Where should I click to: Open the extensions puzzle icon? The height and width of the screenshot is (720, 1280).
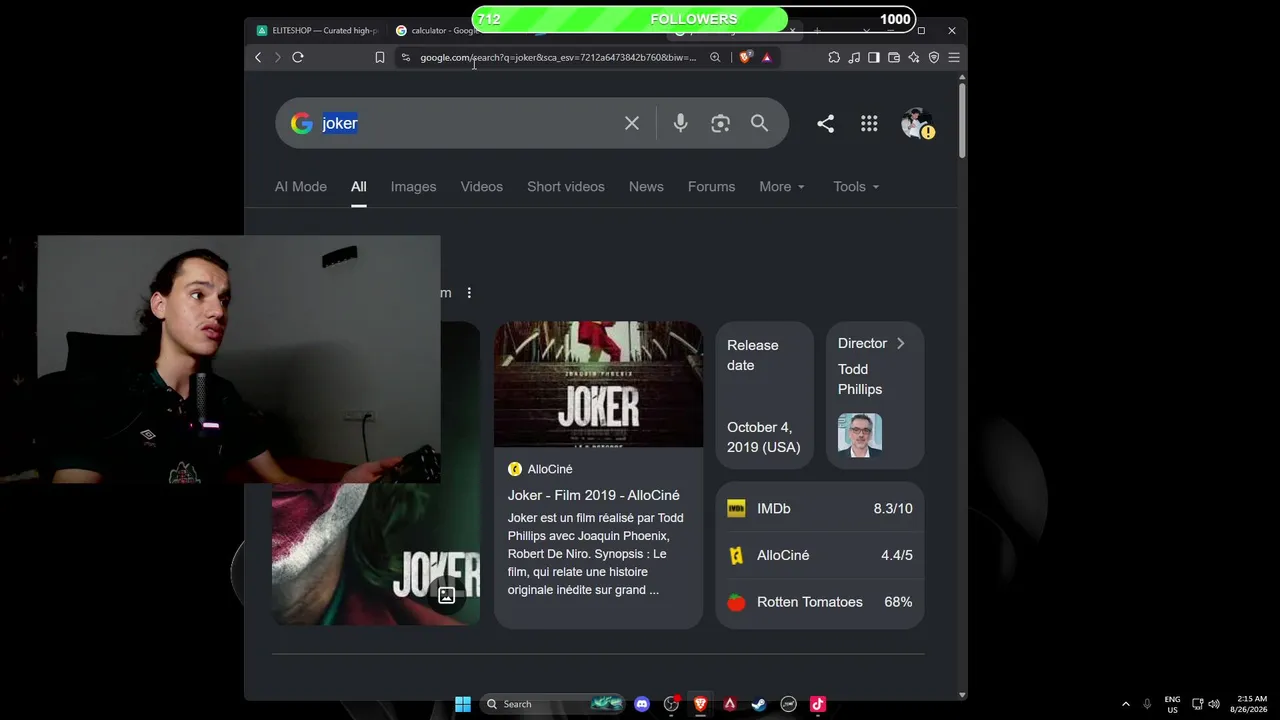pyautogui.click(x=834, y=57)
